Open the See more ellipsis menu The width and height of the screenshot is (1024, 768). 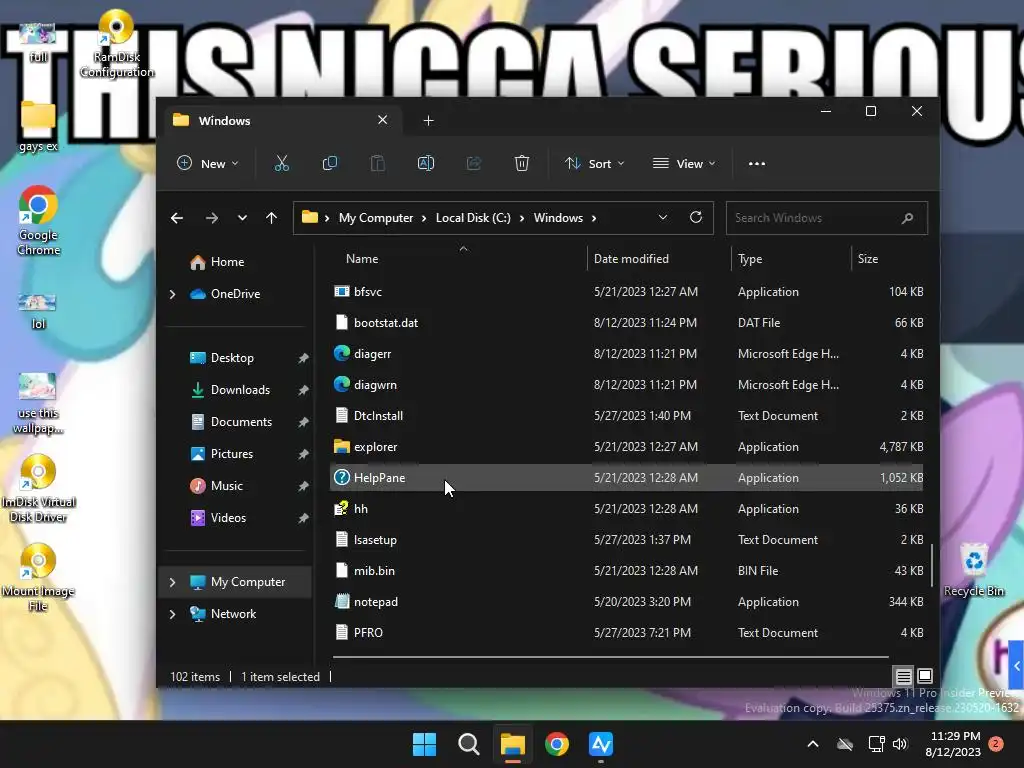point(757,164)
